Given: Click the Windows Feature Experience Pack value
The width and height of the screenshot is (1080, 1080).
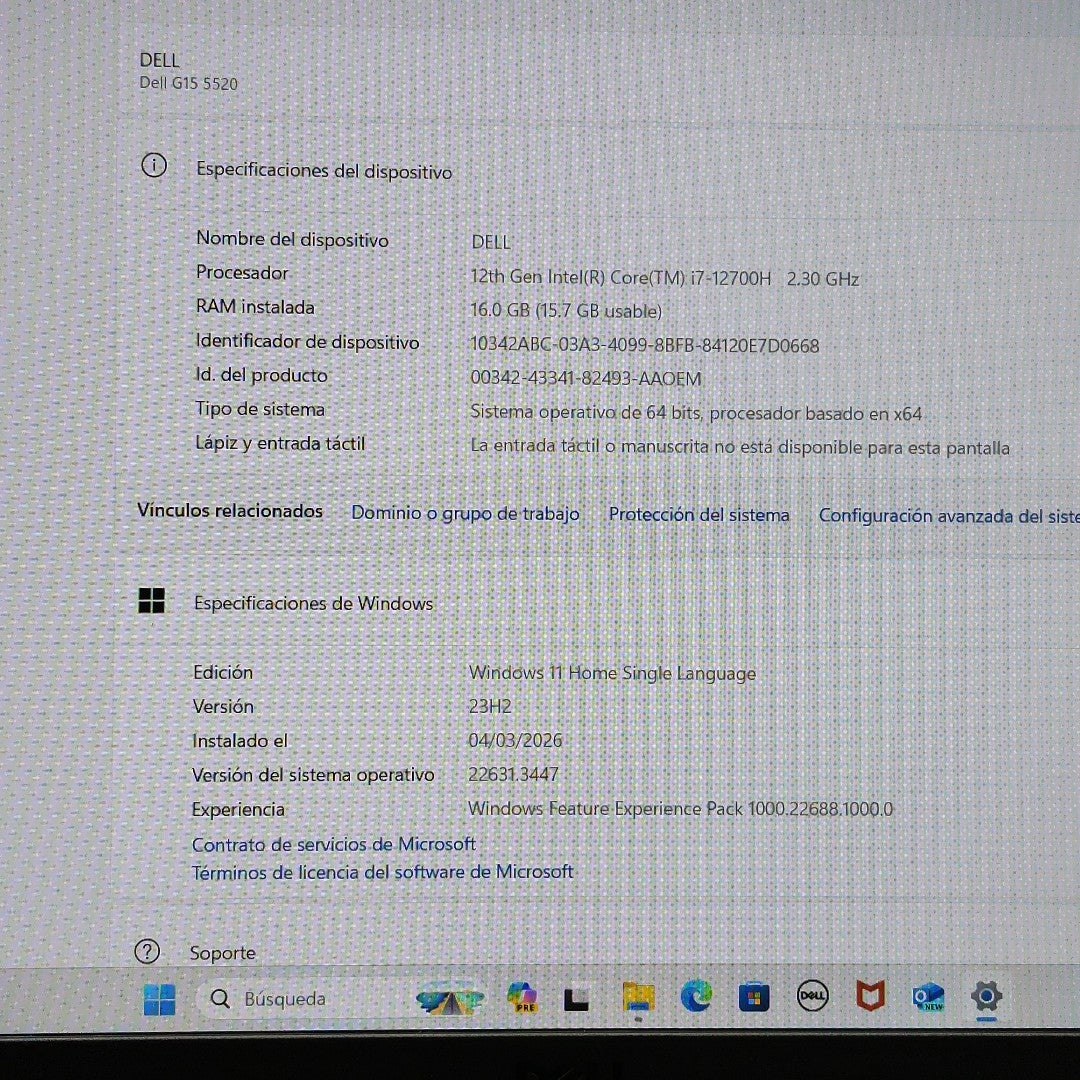Looking at the screenshot, I should coord(680,808).
